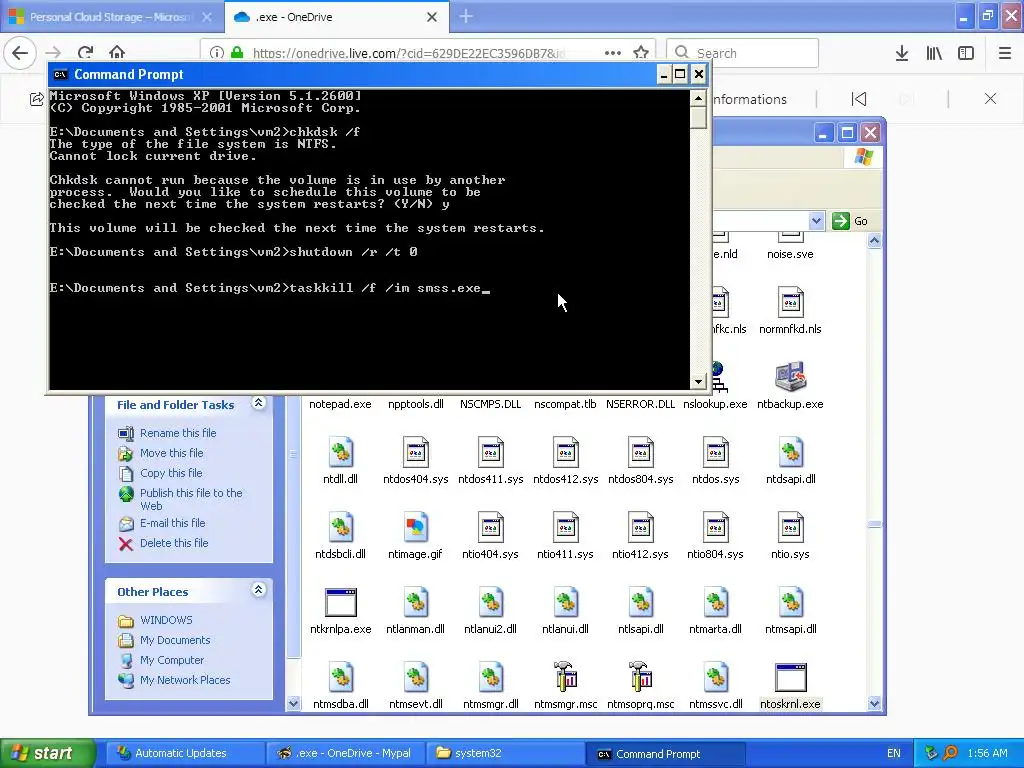This screenshot has height=768, width=1024.
Task: Toggle the browser sidebar icon
Action: pos(966,53)
